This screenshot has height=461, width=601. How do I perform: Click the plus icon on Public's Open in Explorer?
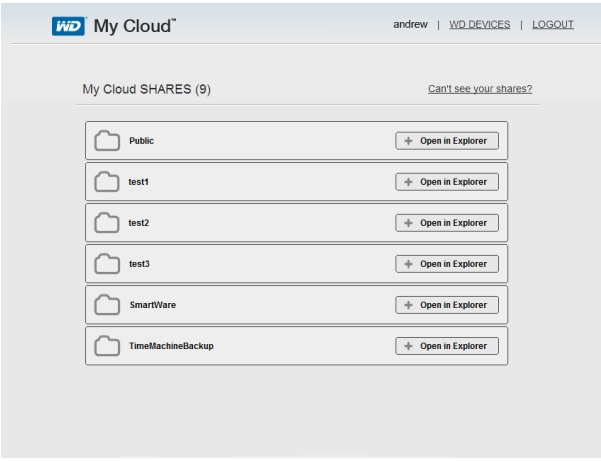(409, 141)
